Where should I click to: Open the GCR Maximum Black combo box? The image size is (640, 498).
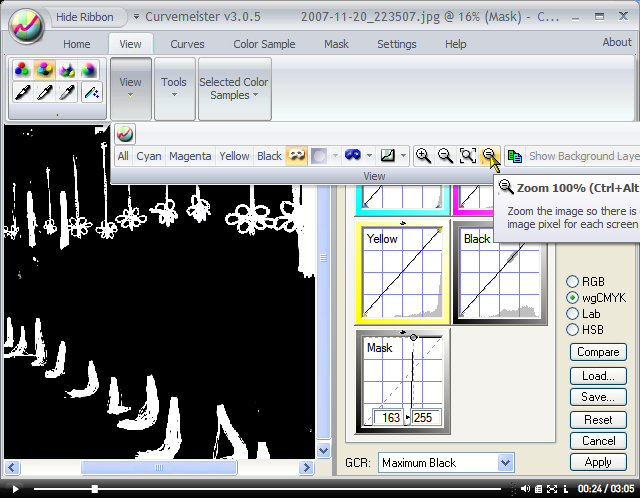(x=446, y=462)
